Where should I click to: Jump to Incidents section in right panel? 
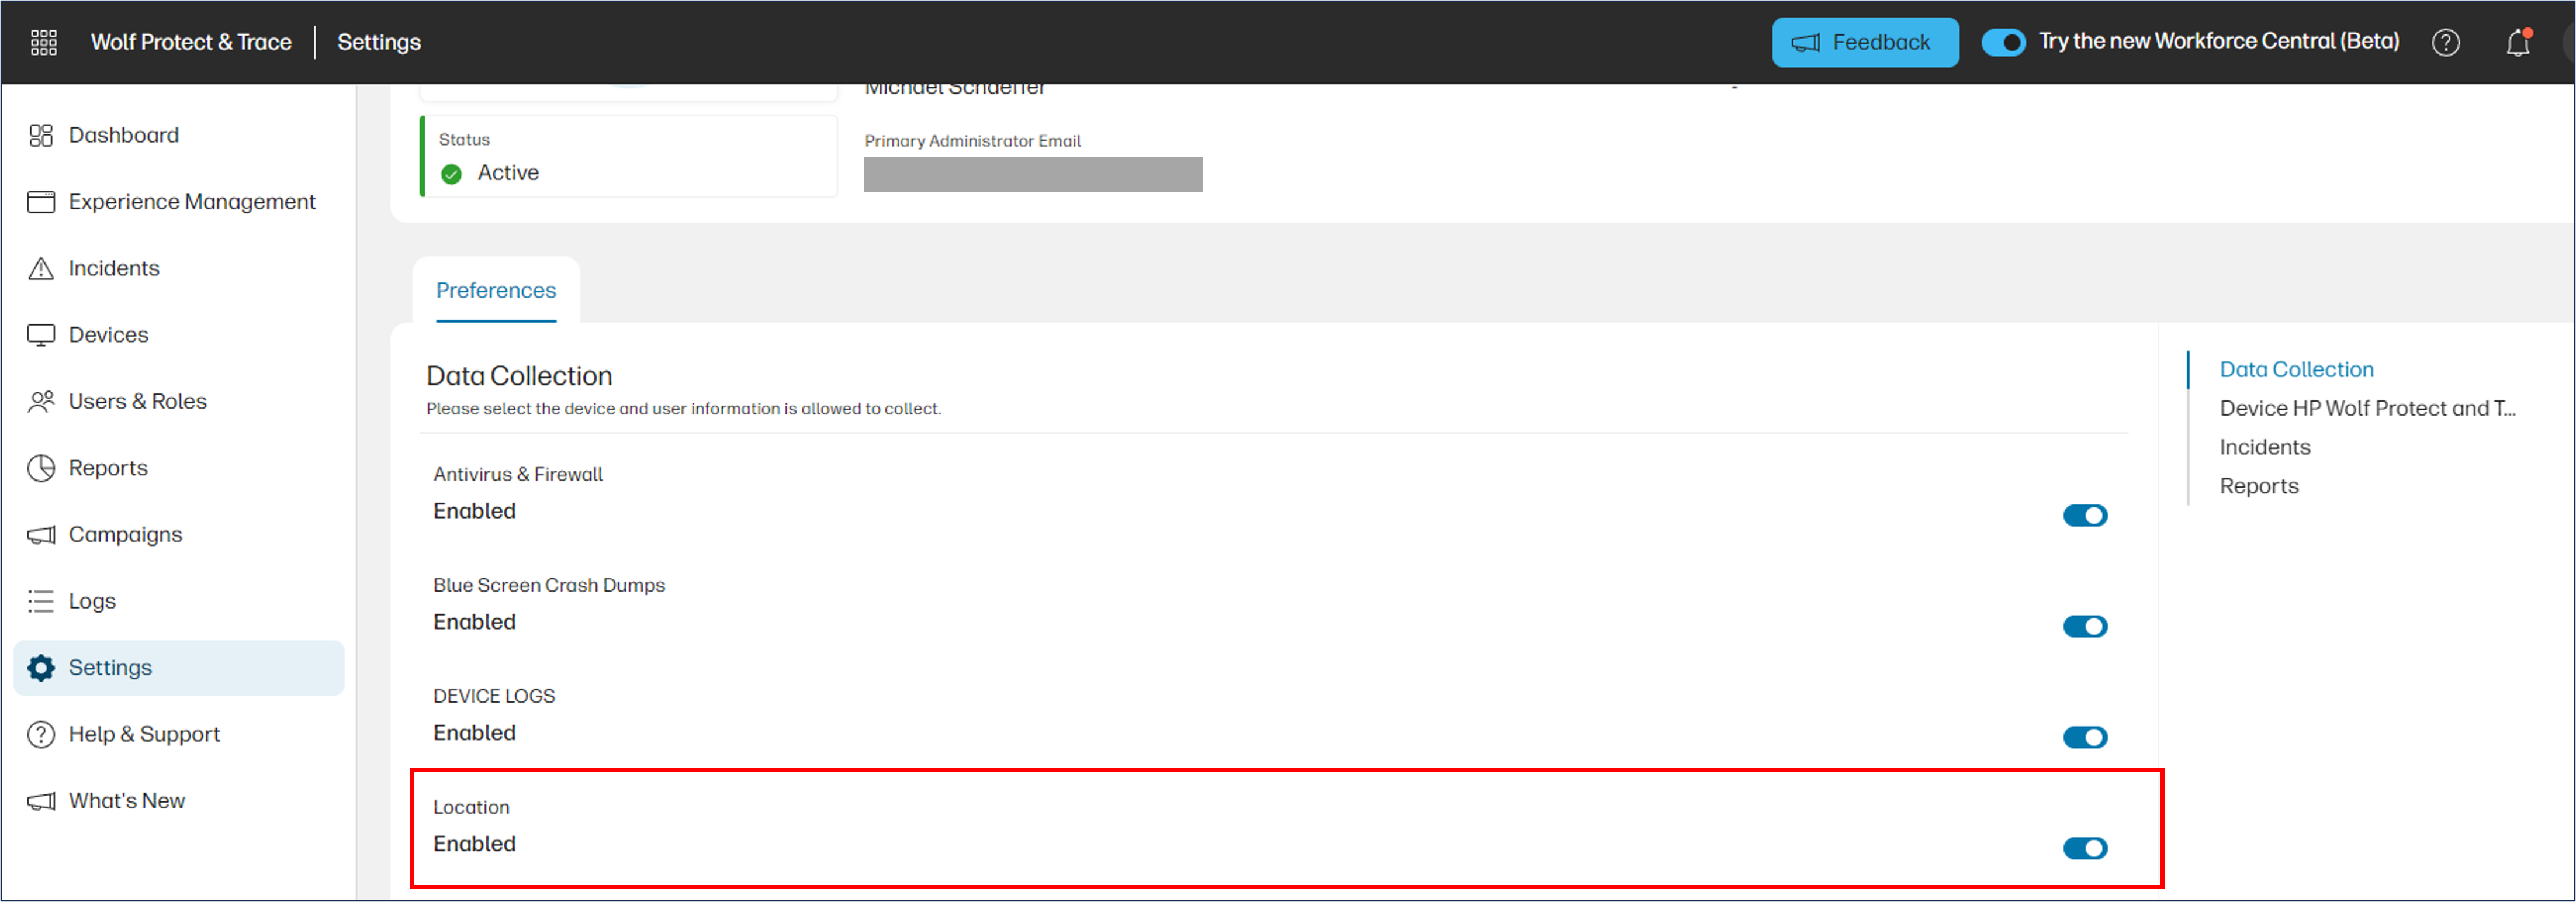click(2264, 447)
